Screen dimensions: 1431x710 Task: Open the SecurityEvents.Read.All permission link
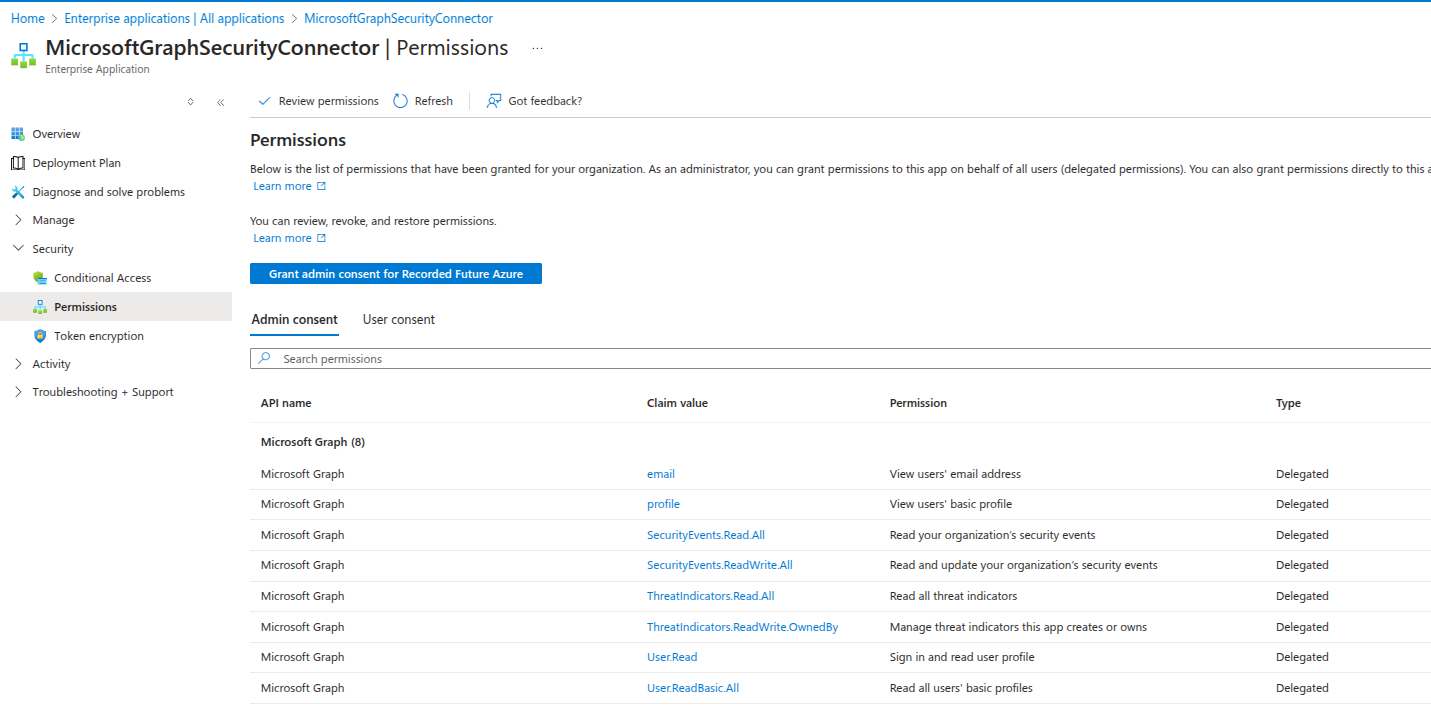pos(705,534)
